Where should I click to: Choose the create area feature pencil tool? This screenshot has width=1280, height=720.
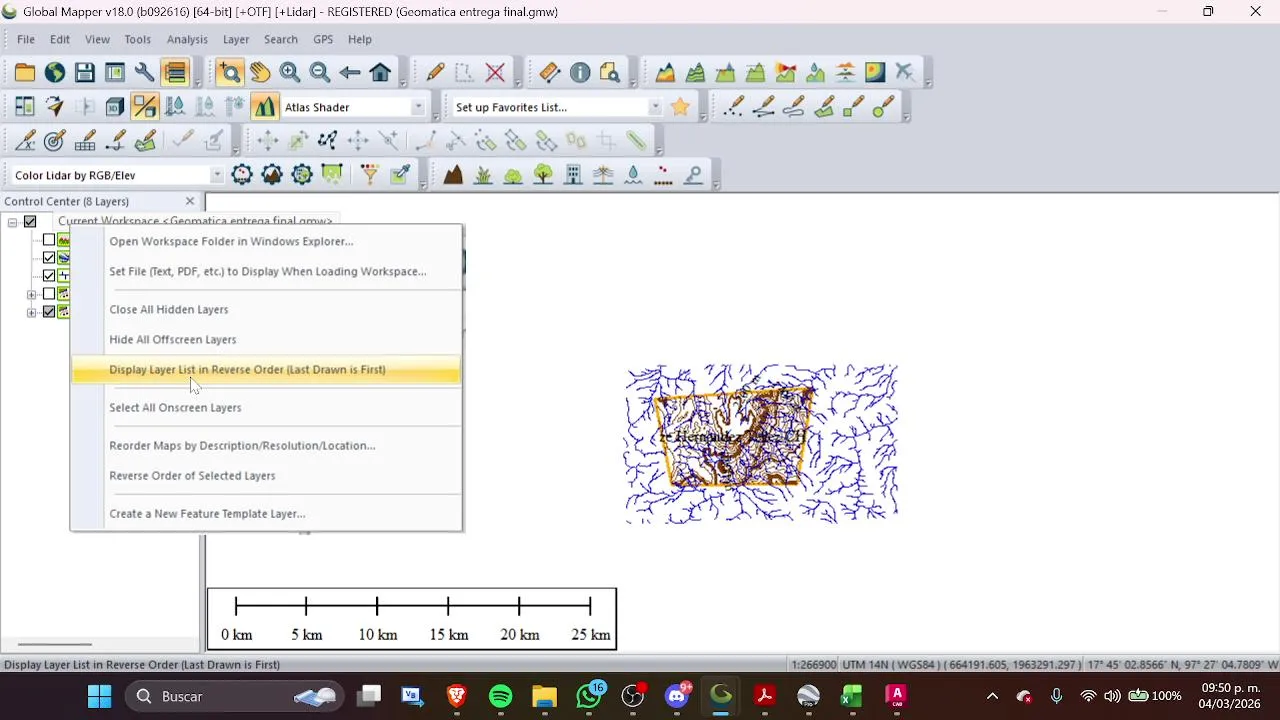click(824, 106)
